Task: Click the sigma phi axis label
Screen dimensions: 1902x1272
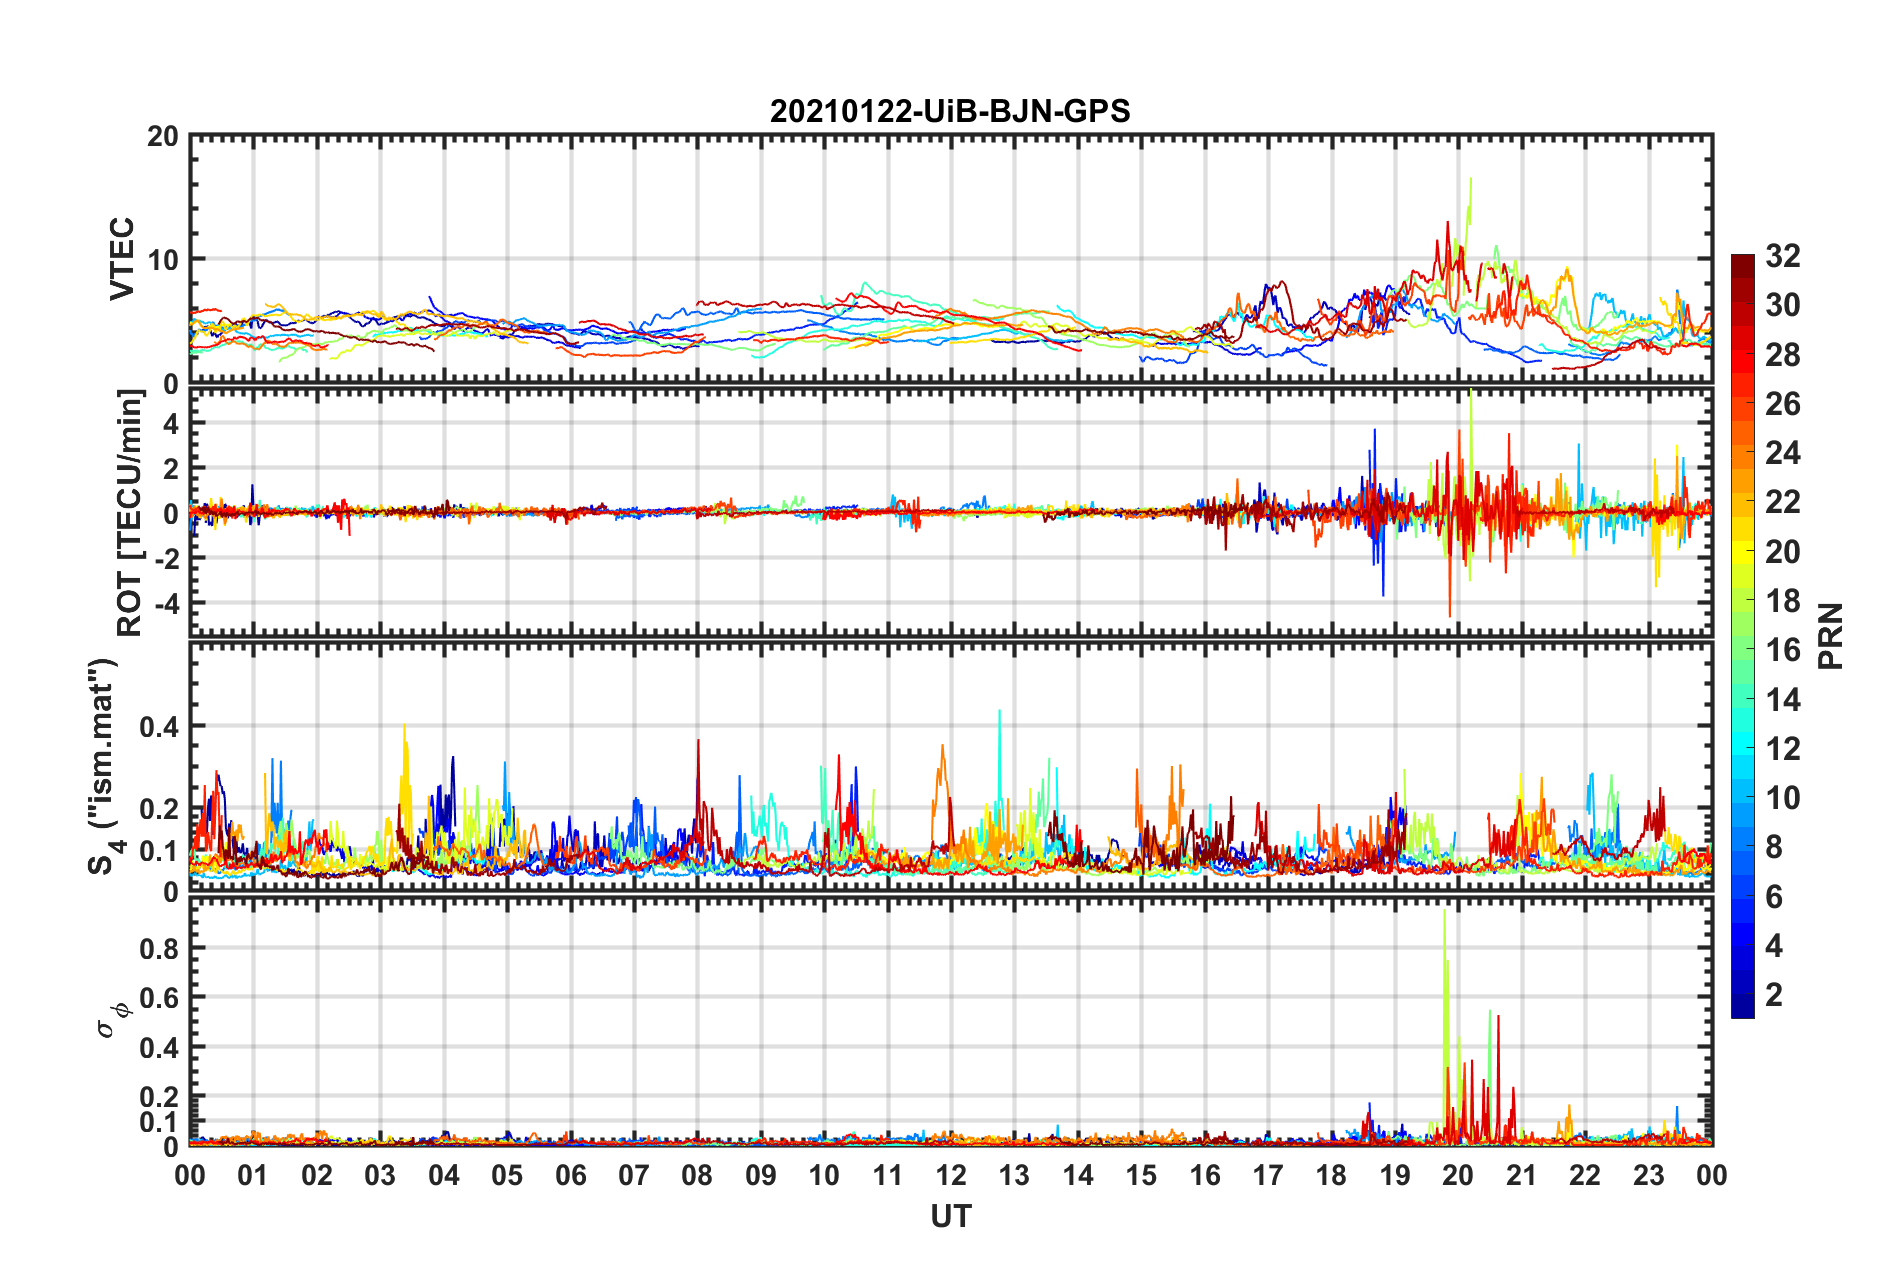Action: [x=113, y=1020]
